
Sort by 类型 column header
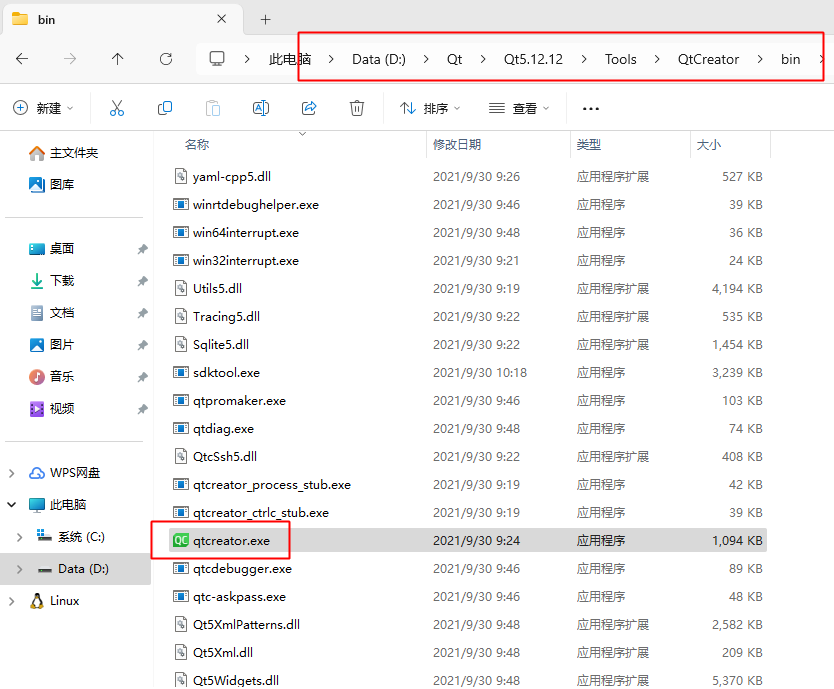[589, 145]
